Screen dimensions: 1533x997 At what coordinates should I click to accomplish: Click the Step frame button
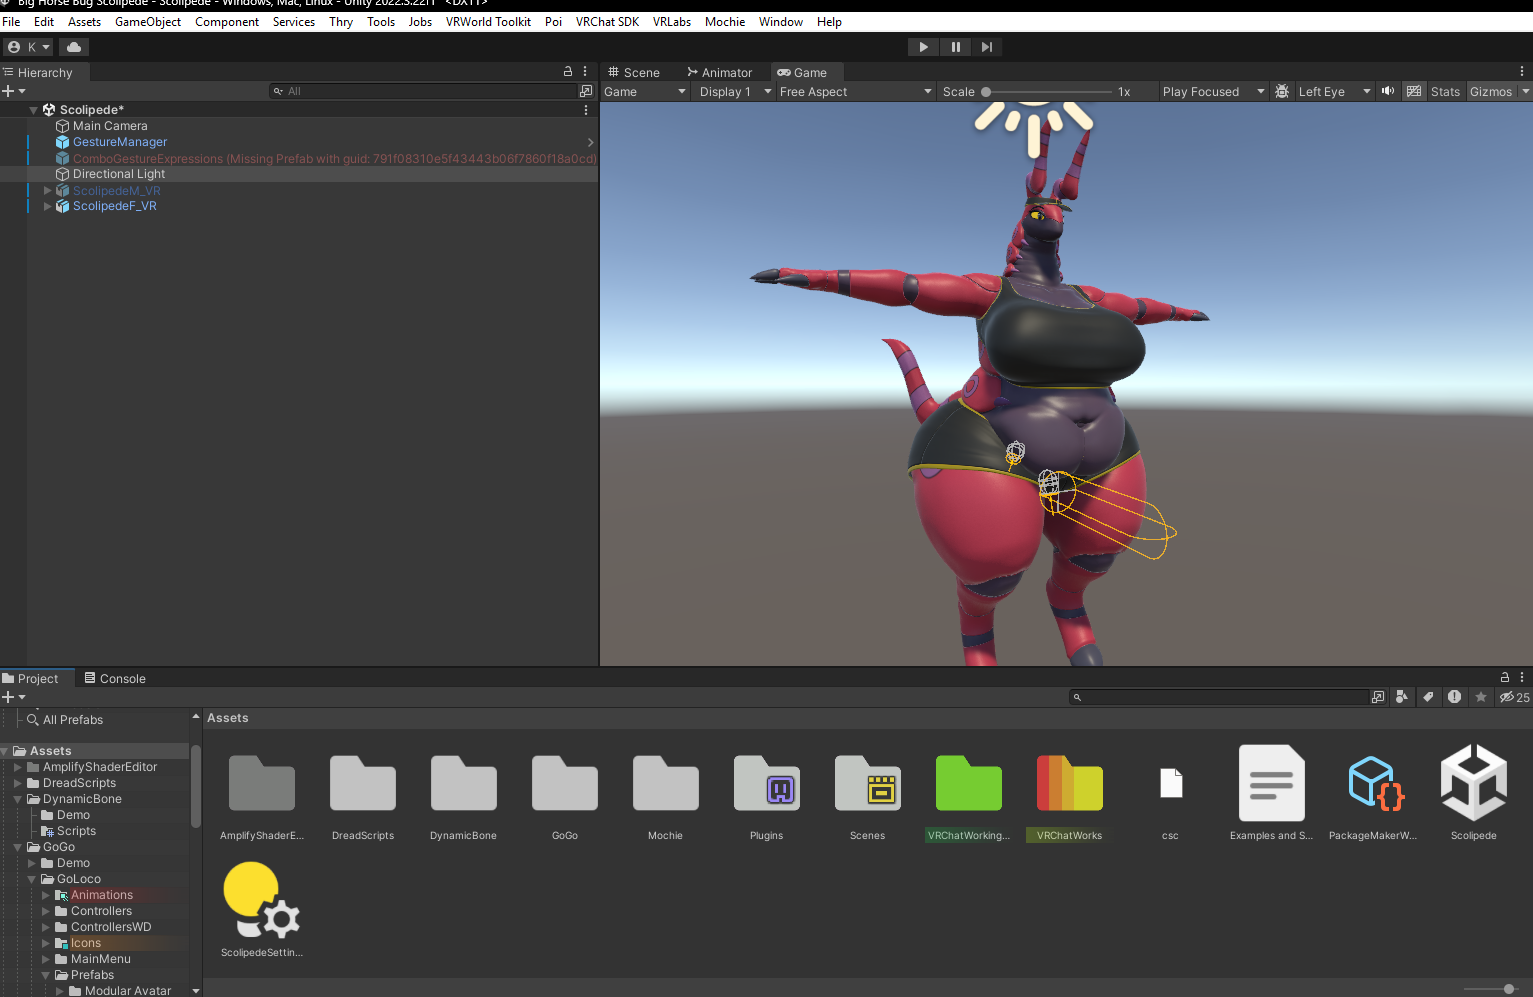[987, 47]
